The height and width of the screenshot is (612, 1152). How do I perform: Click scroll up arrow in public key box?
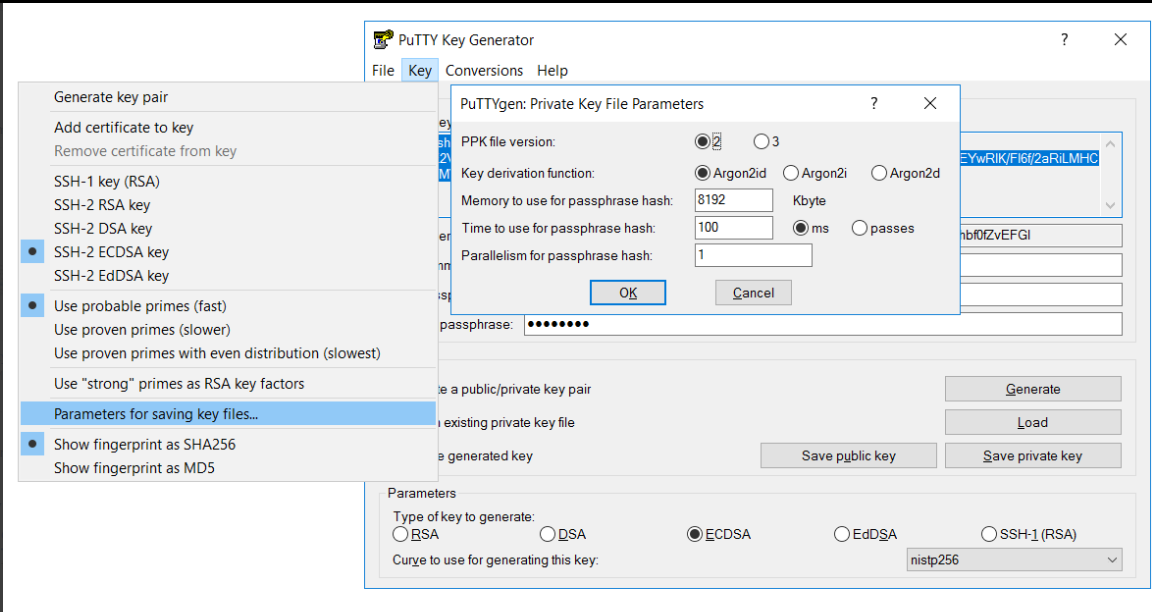1110,144
